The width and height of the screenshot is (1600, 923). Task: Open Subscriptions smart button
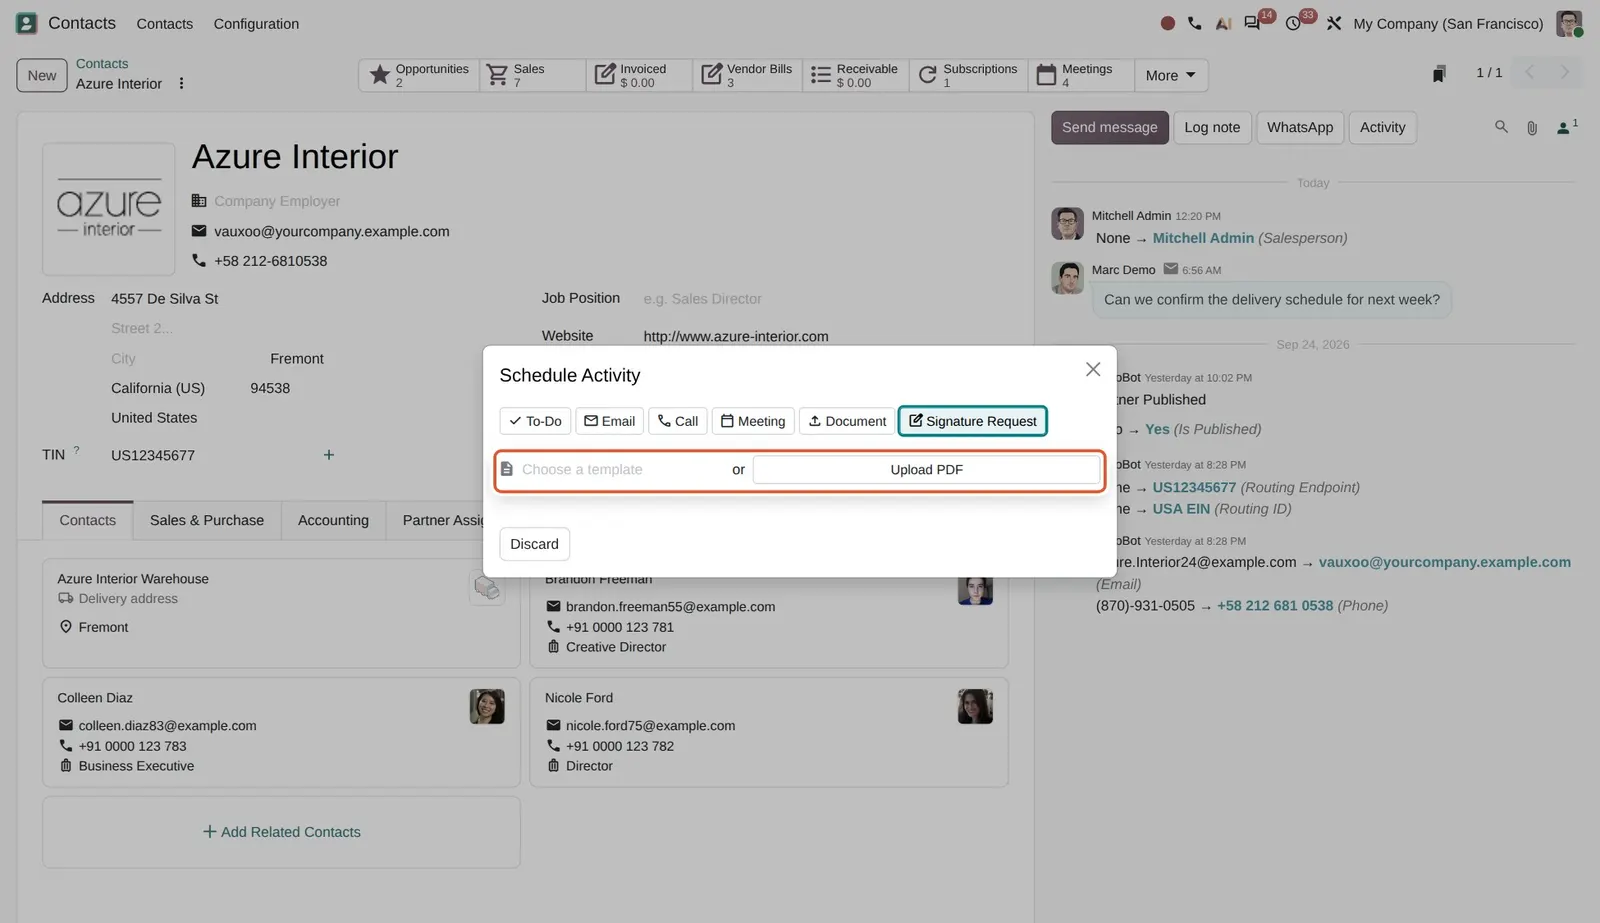point(968,75)
